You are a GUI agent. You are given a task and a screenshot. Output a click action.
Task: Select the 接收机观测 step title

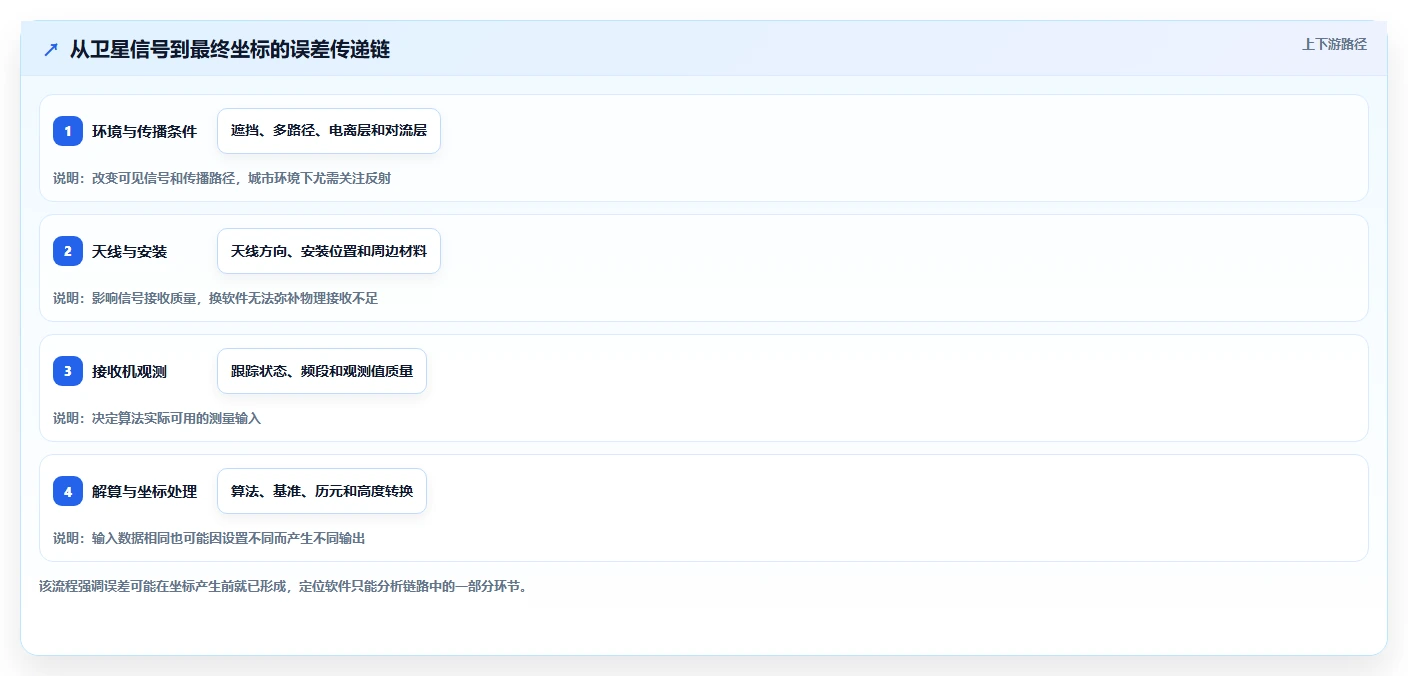point(129,371)
